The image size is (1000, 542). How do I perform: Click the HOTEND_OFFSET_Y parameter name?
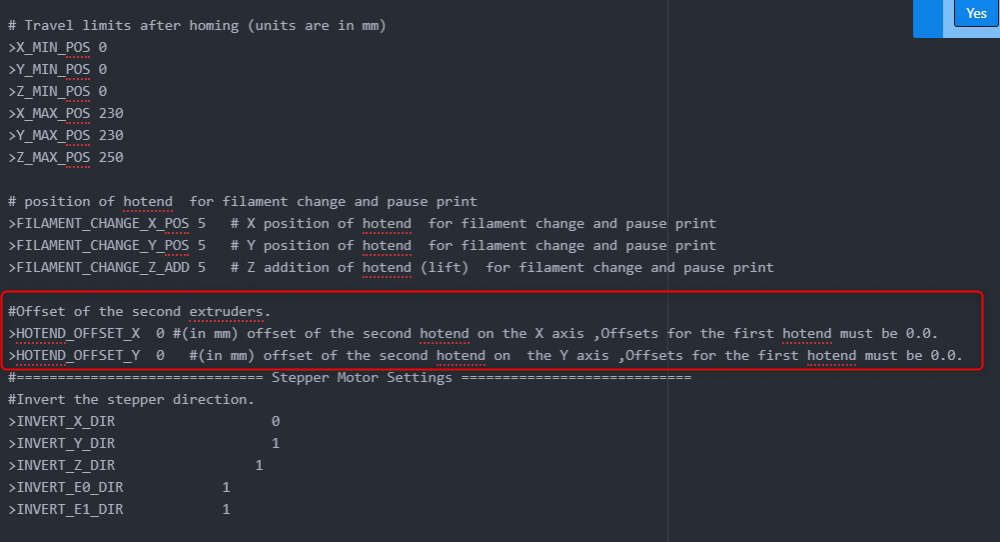tap(78, 356)
